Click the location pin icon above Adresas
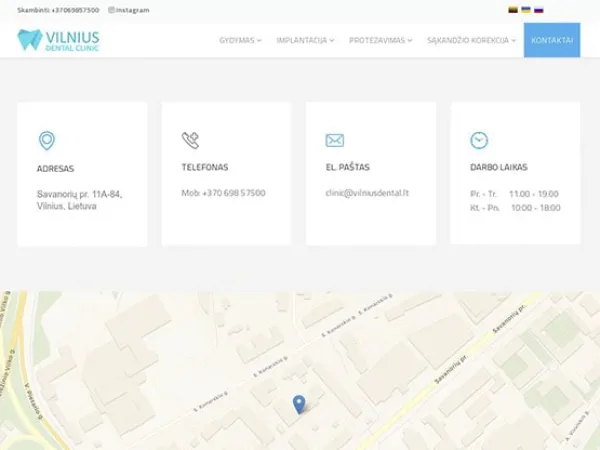 (47, 141)
